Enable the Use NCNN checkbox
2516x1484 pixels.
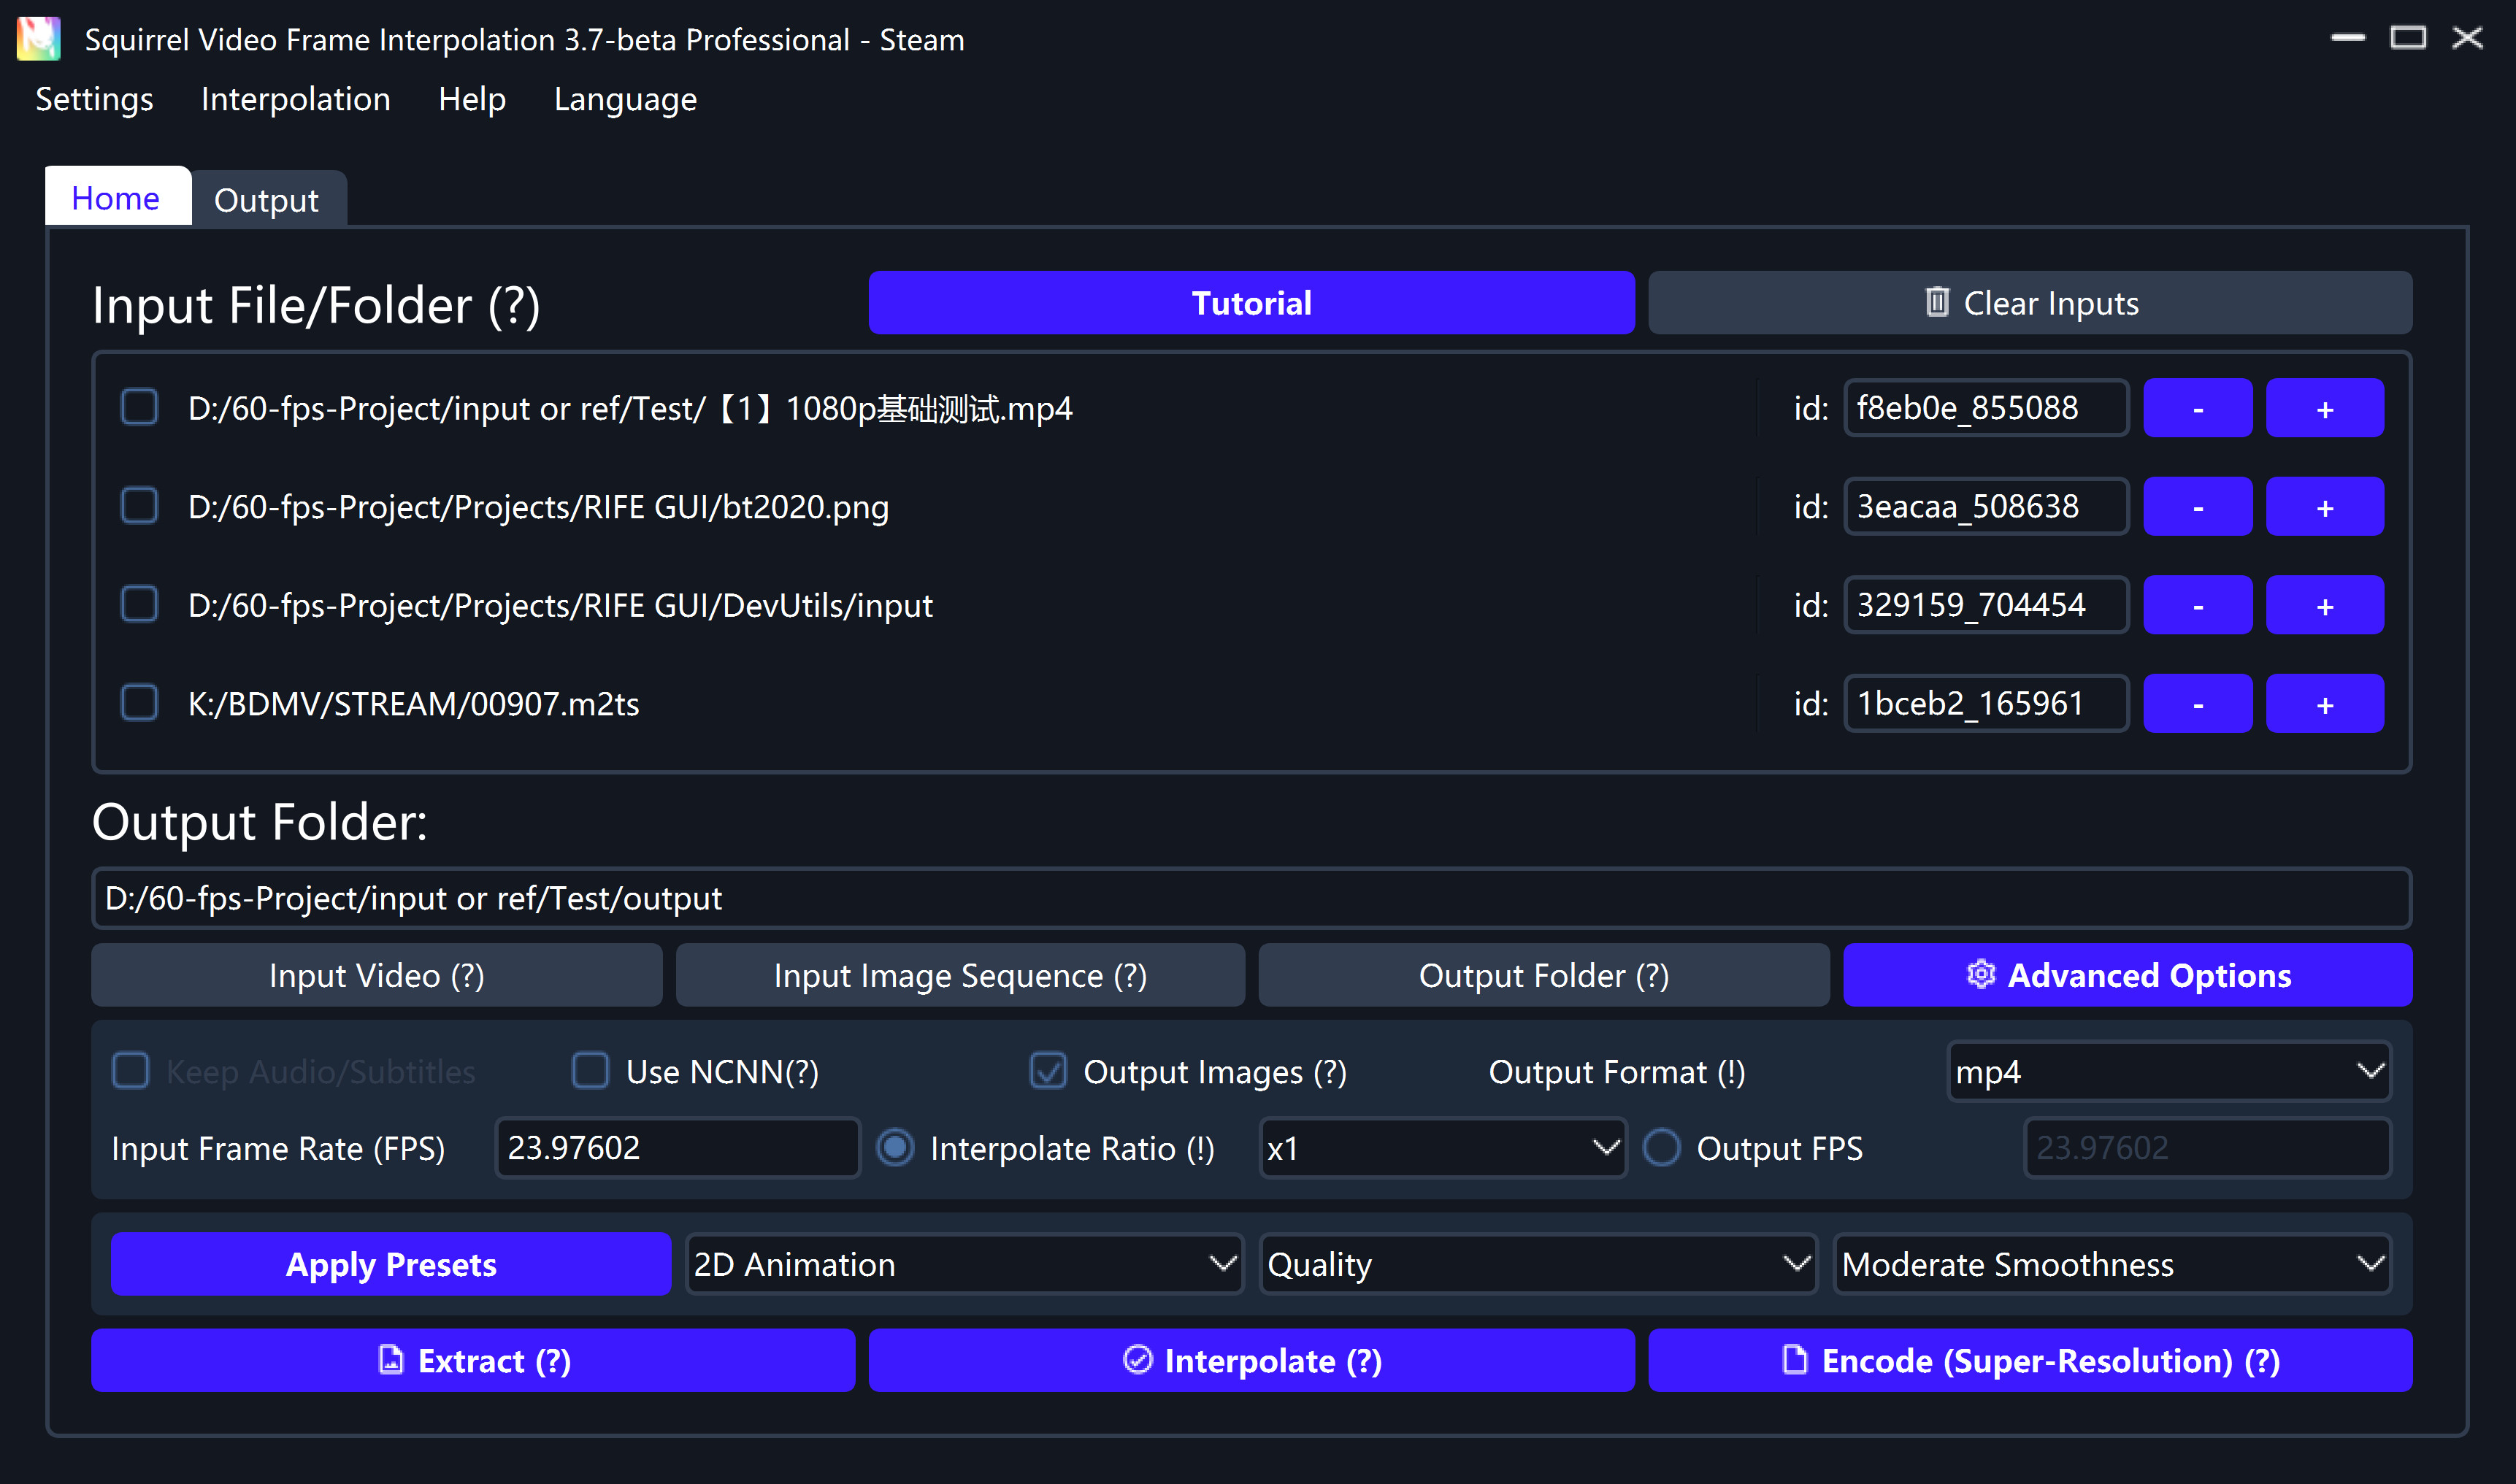point(590,1071)
